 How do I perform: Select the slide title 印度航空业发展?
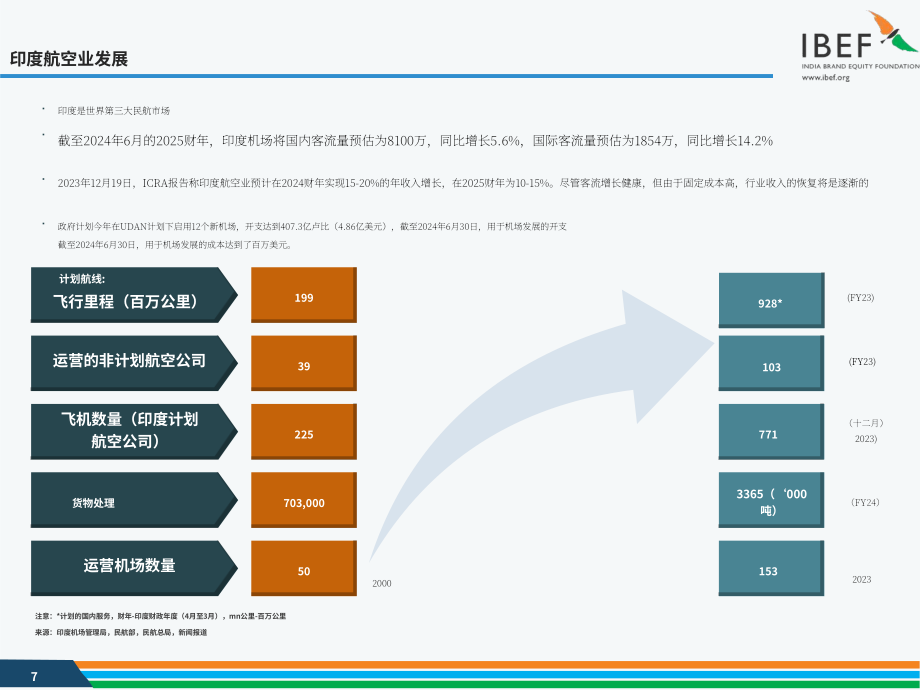[69, 59]
